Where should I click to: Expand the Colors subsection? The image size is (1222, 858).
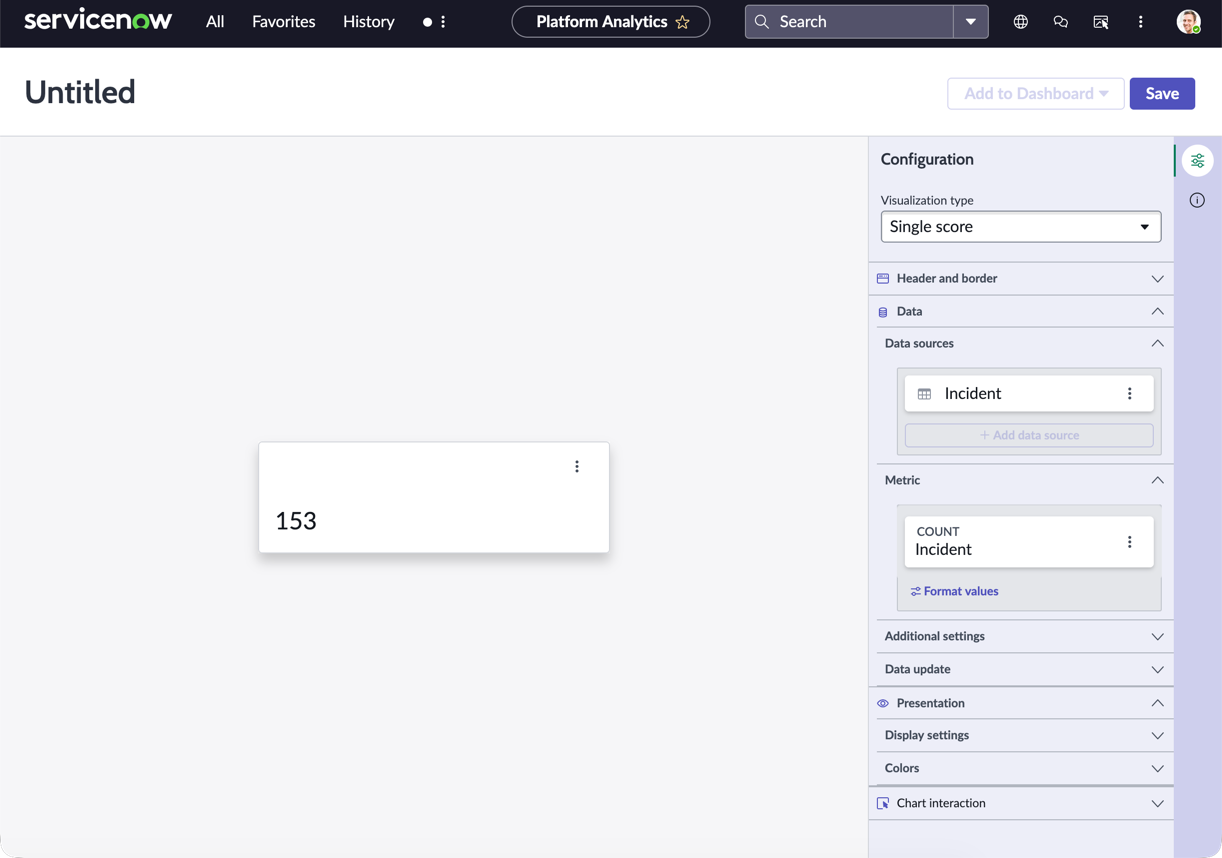pyautogui.click(x=1025, y=768)
